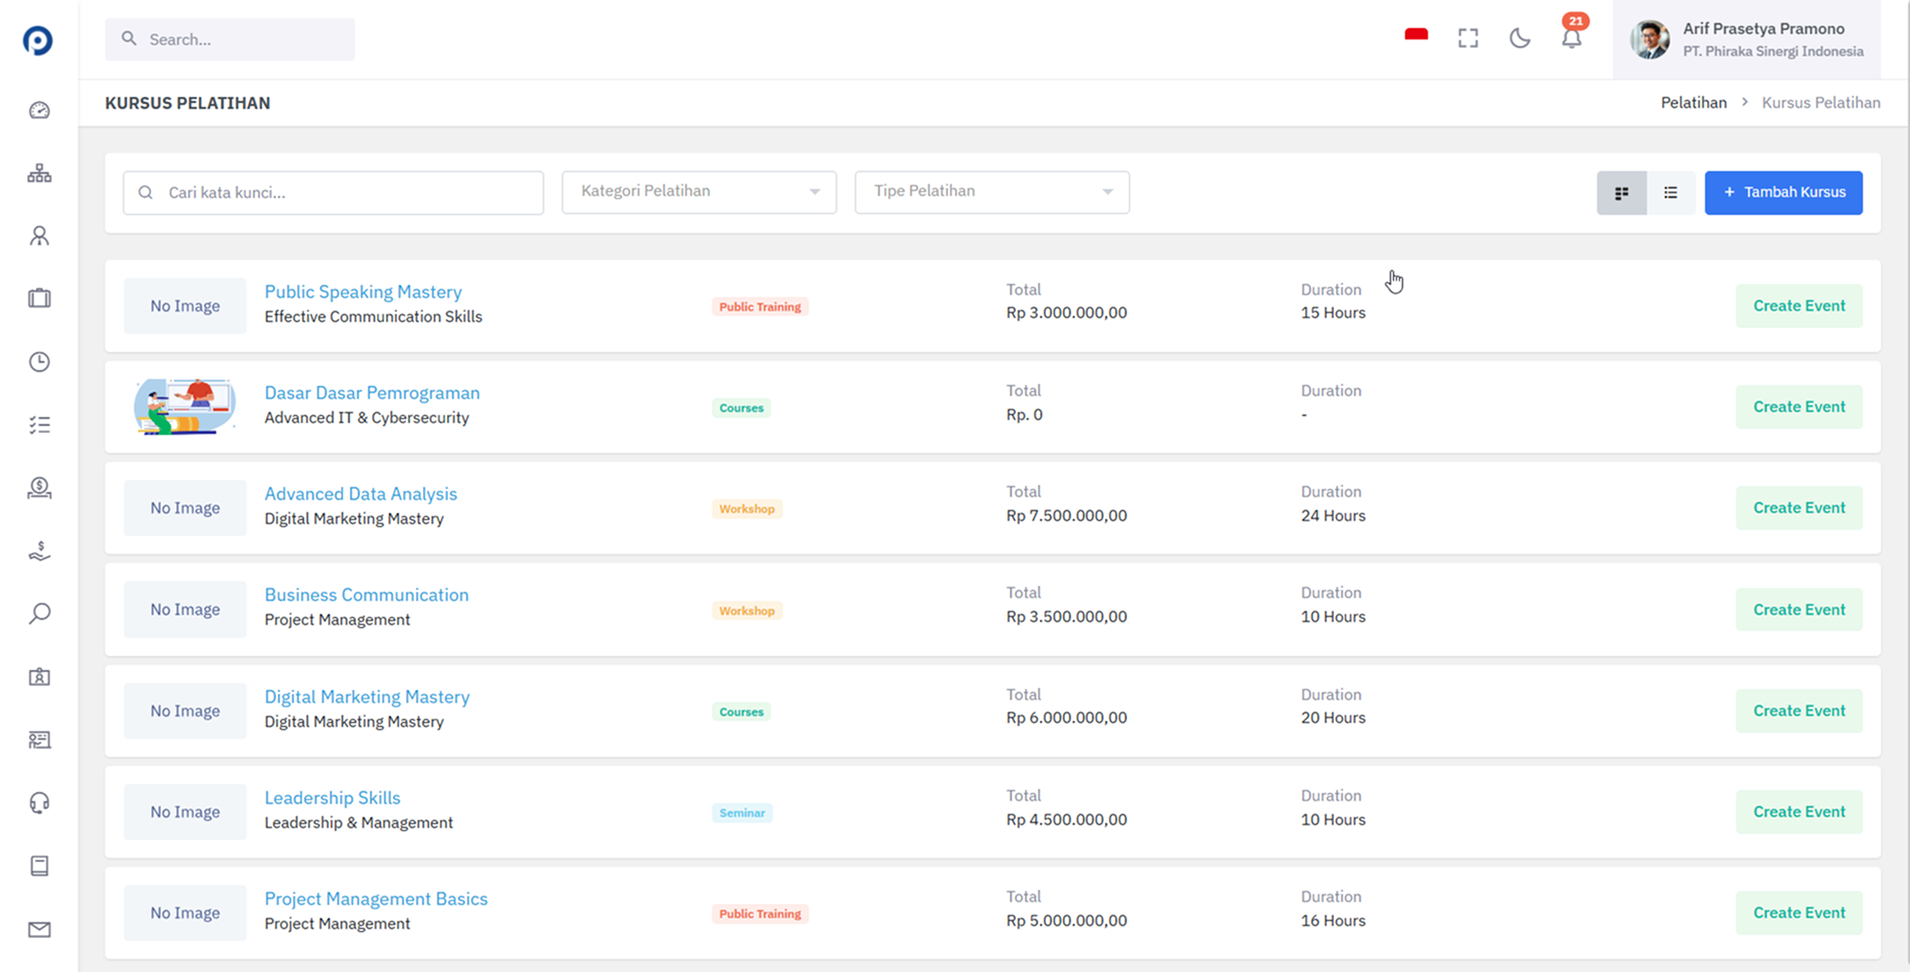Open the notifications bell icon
Image resolution: width=1910 pixels, height=972 pixels.
[x=1572, y=38]
